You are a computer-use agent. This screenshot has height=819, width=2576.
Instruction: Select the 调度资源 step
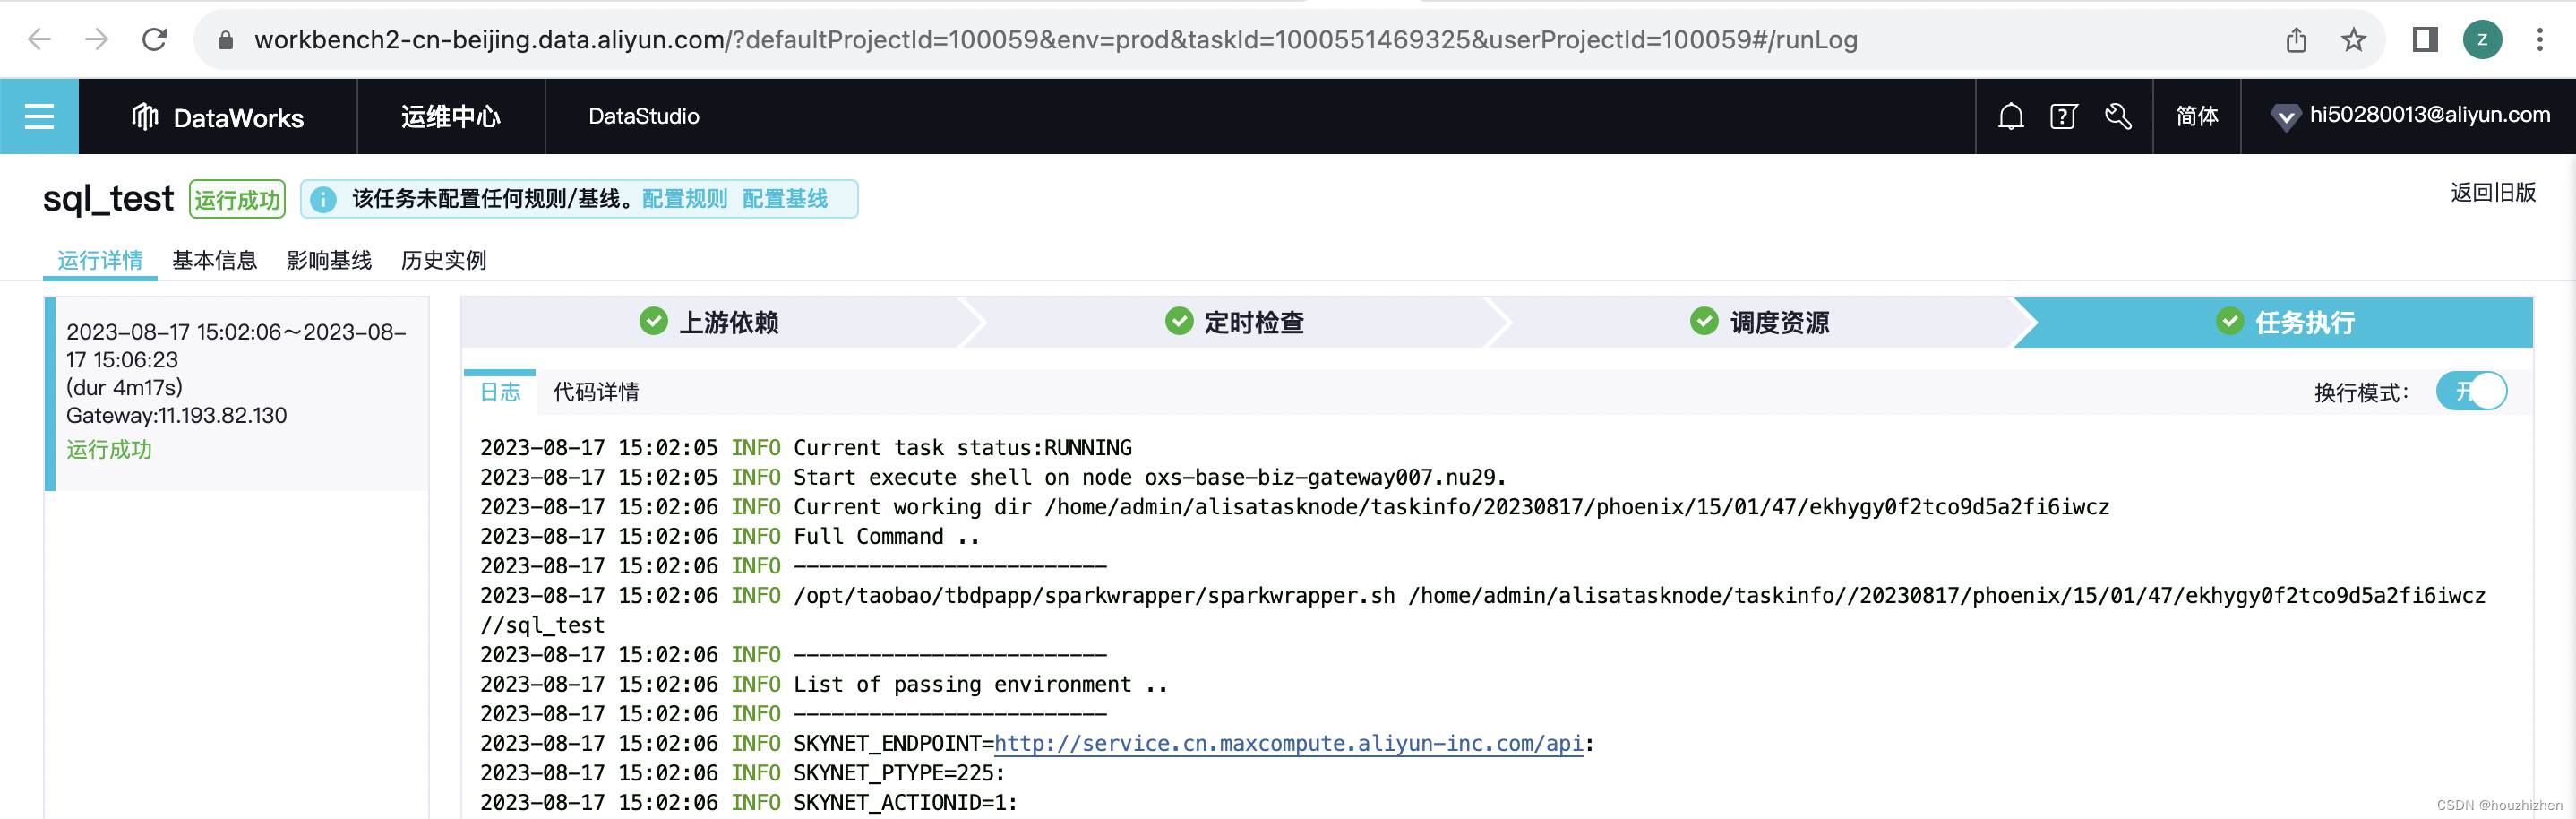click(1760, 322)
